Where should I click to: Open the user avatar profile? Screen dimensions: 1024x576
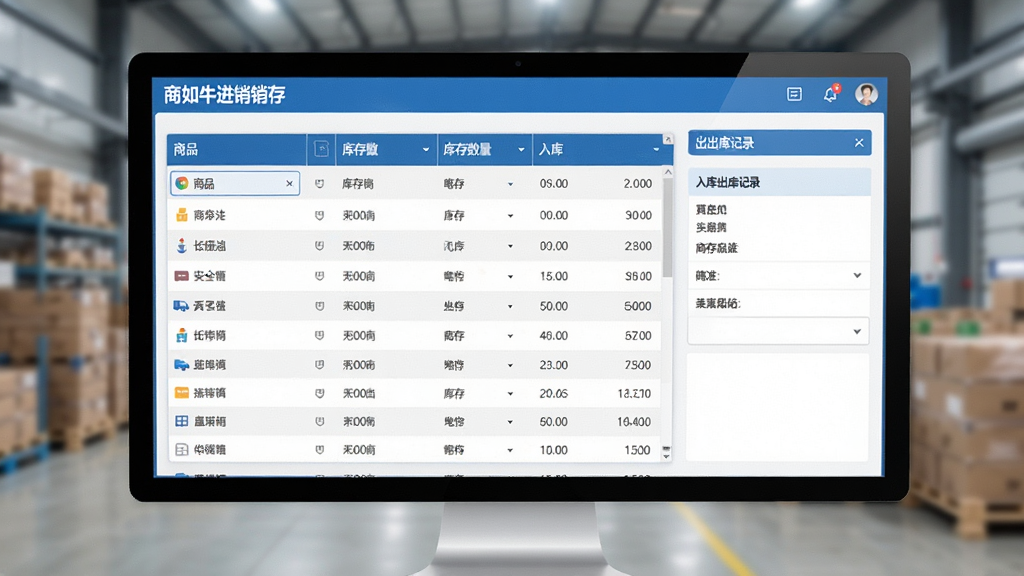coord(867,95)
